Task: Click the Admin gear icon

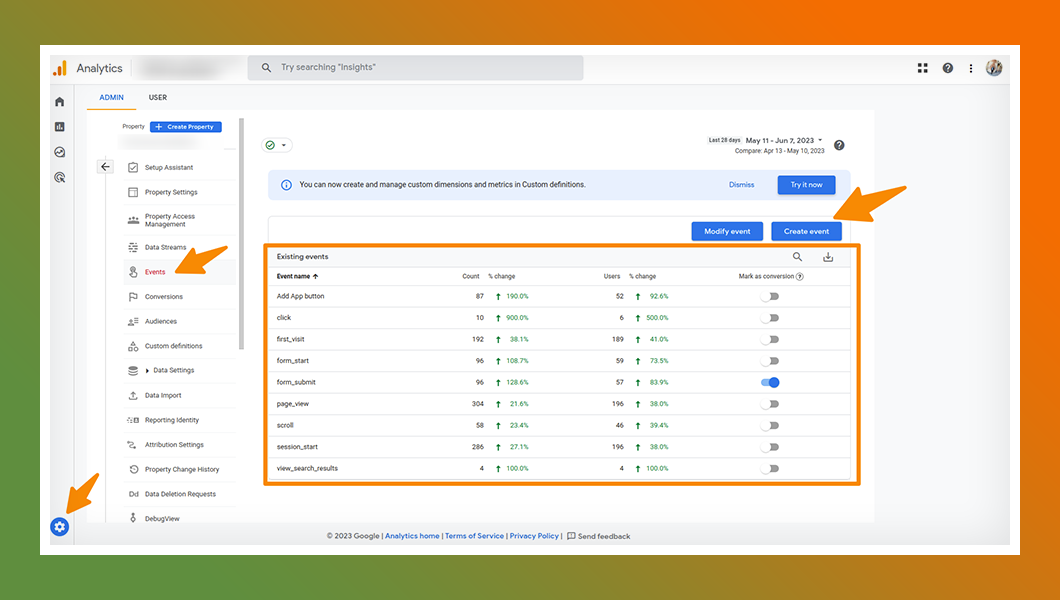Action: (x=60, y=526)
